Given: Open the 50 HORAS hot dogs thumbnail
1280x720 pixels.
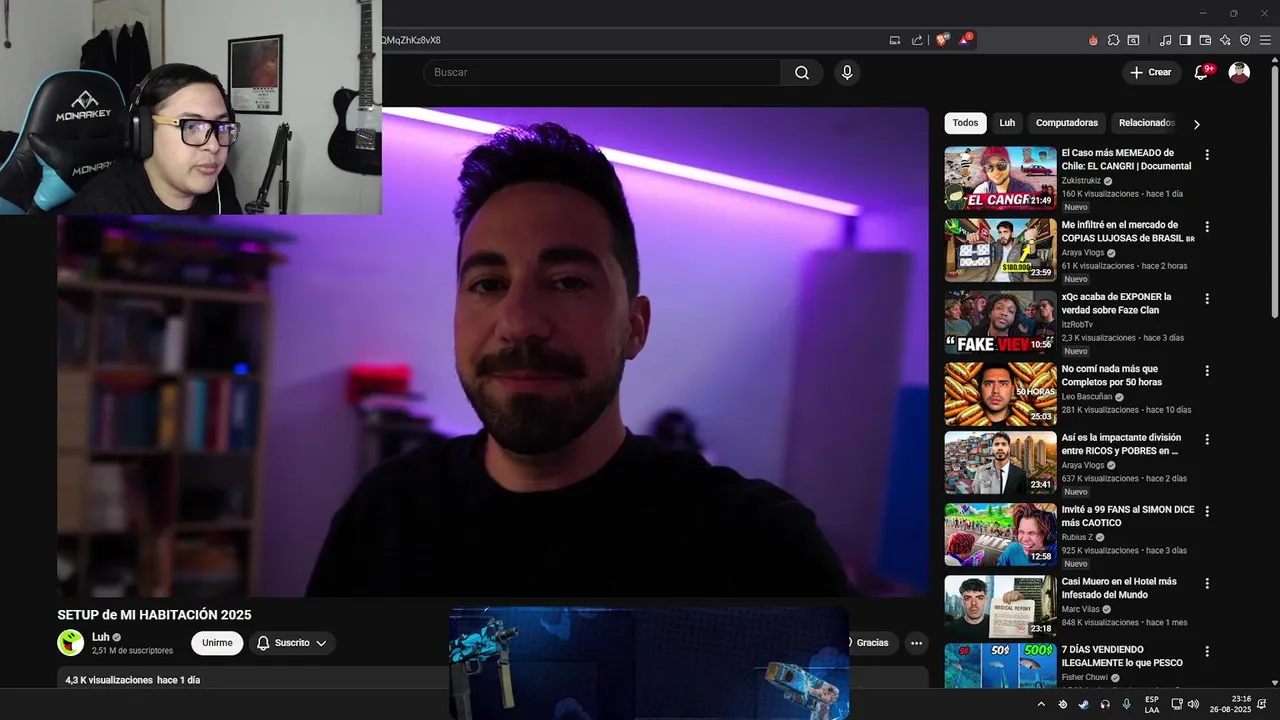Looking at the screenshot, I should 1000,394.
